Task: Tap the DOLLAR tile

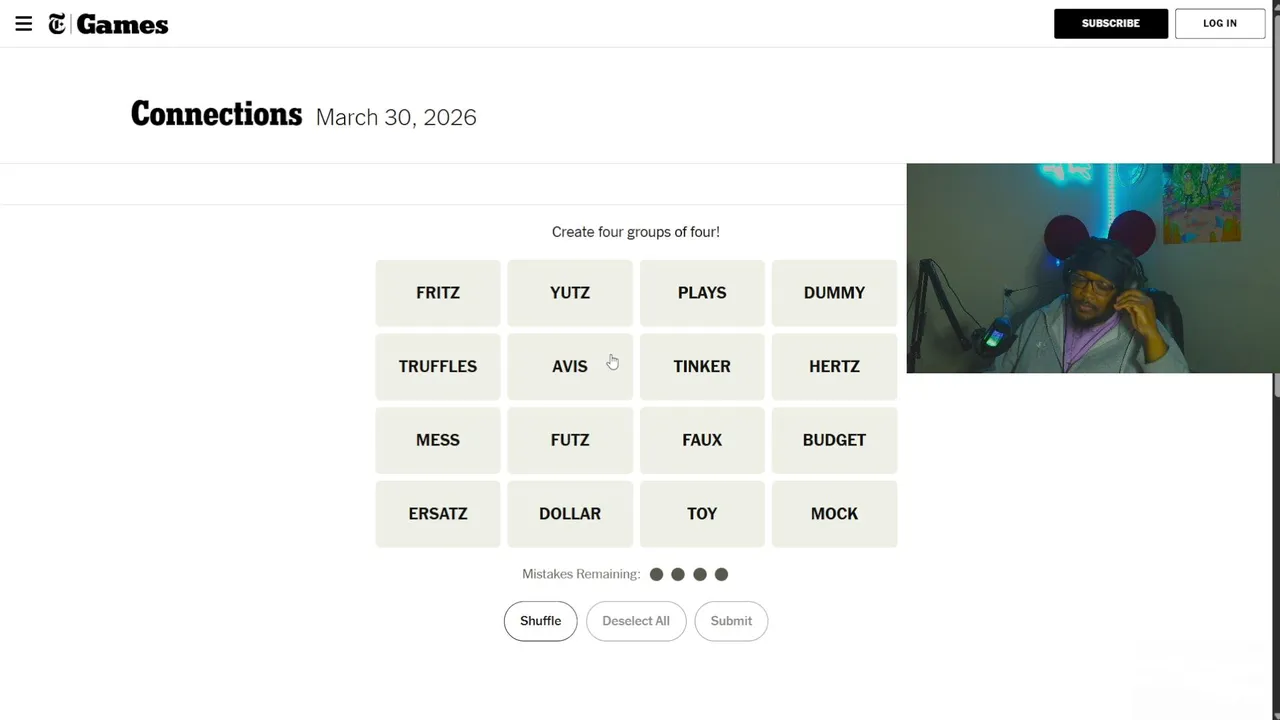Action: (570, 514)
